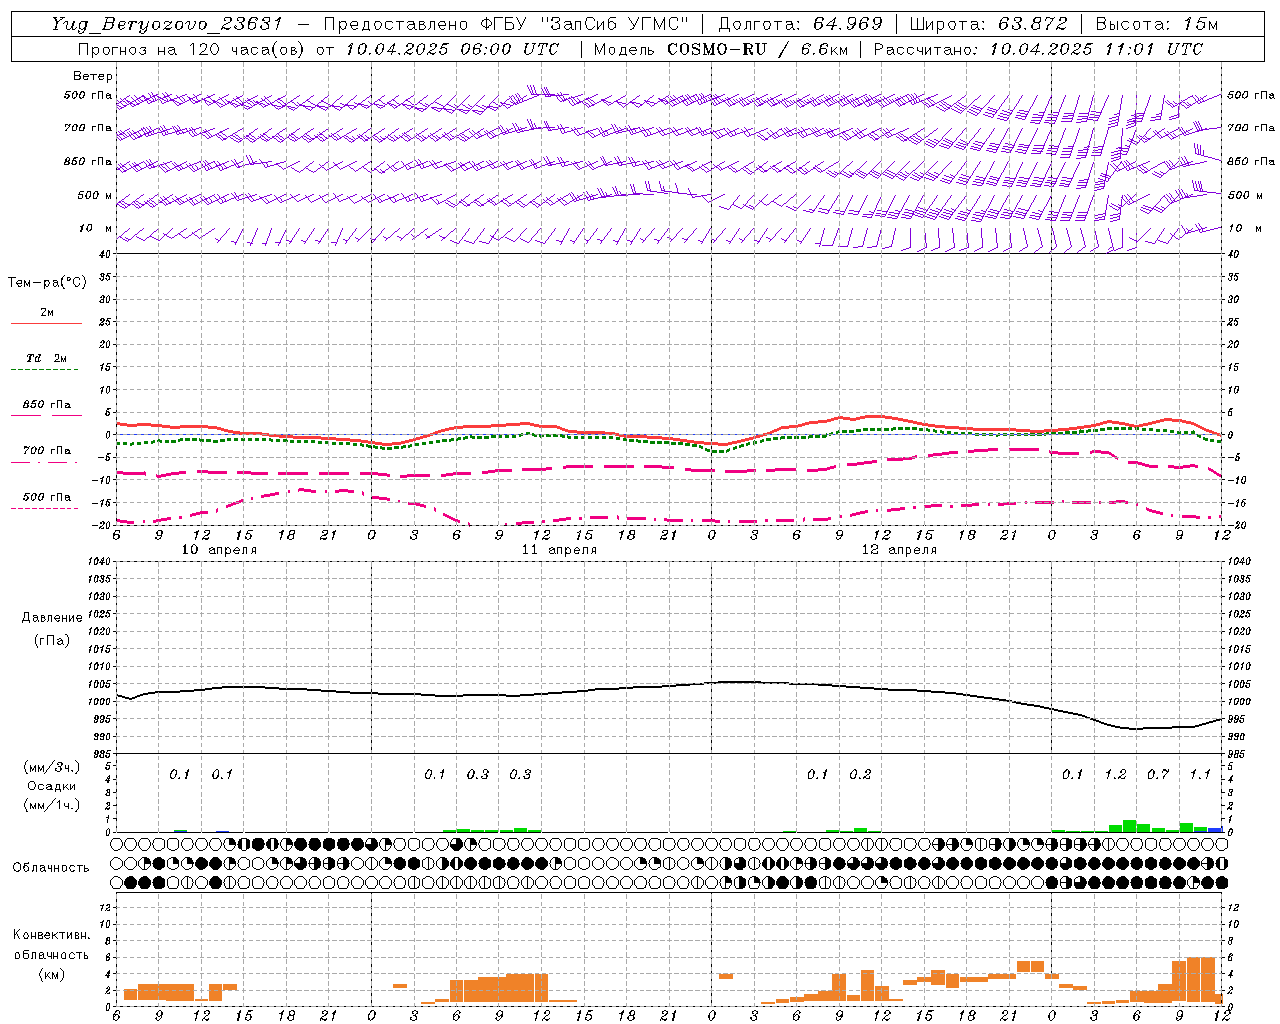Click the 2м temperature legend label
The height and width of the screenshot is (1024, 1280).
click(x=47, y=313)
